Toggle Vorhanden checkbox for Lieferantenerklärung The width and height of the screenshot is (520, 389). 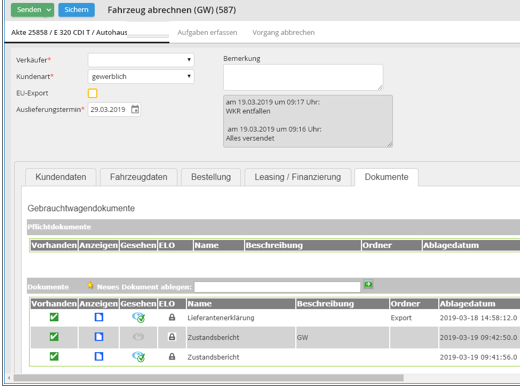click(54, 317)
